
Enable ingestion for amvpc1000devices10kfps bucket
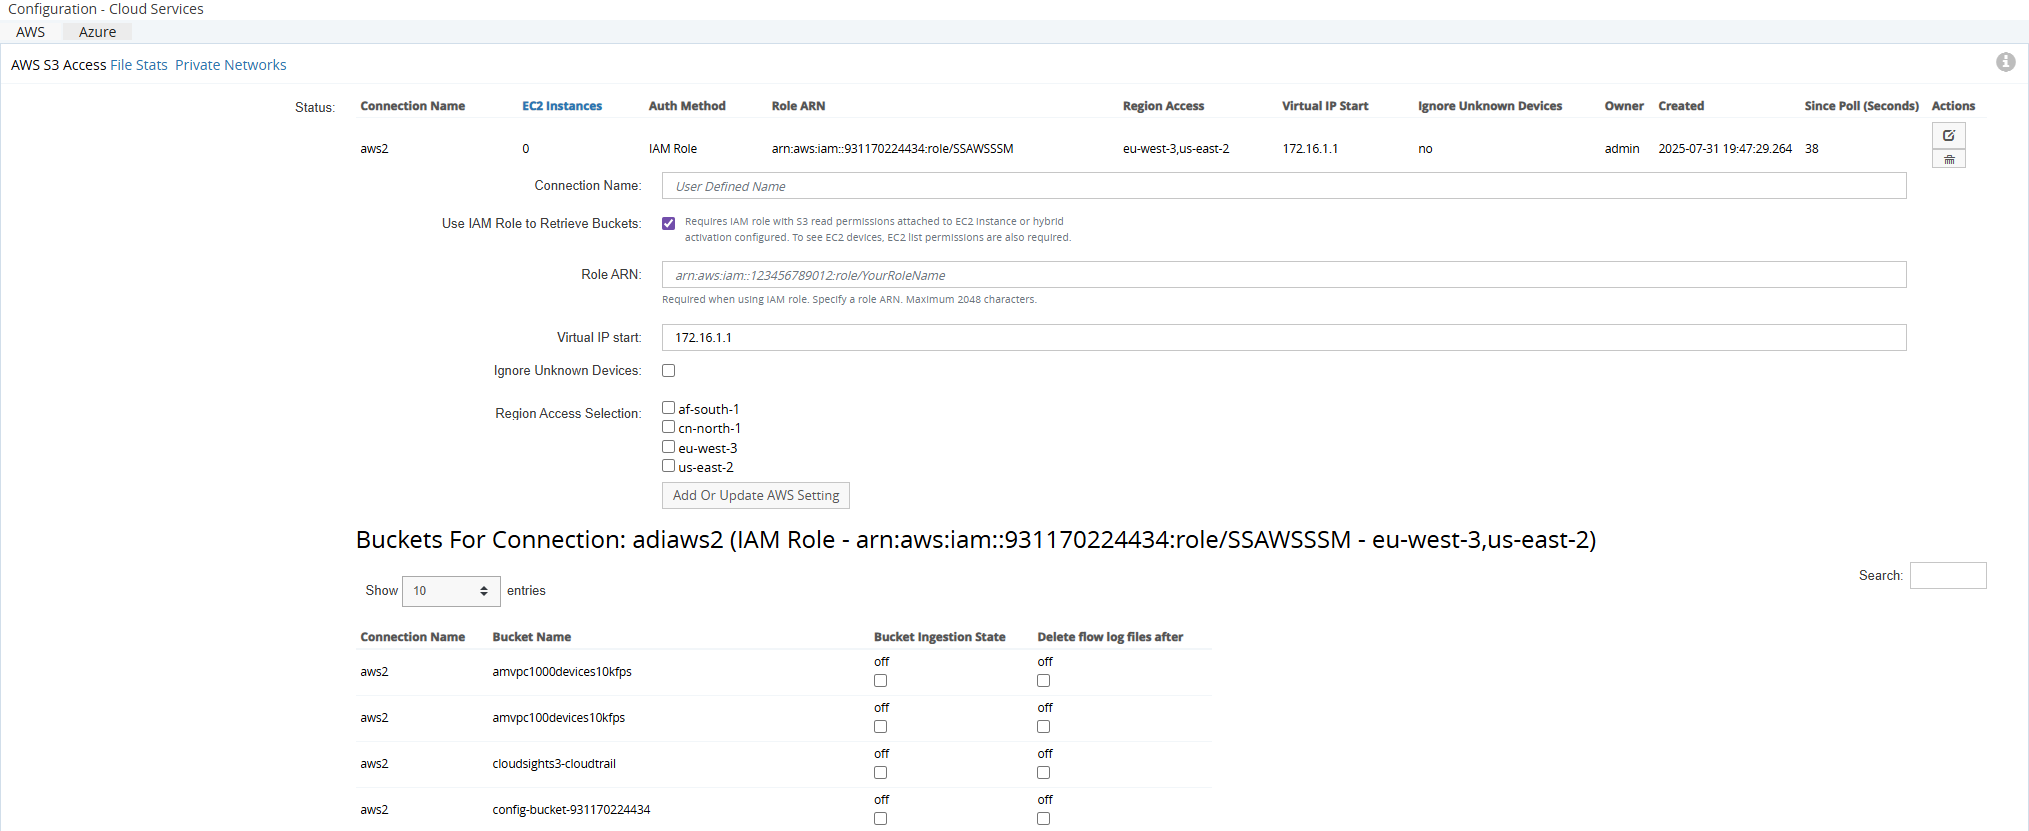[x=880, y=681]
